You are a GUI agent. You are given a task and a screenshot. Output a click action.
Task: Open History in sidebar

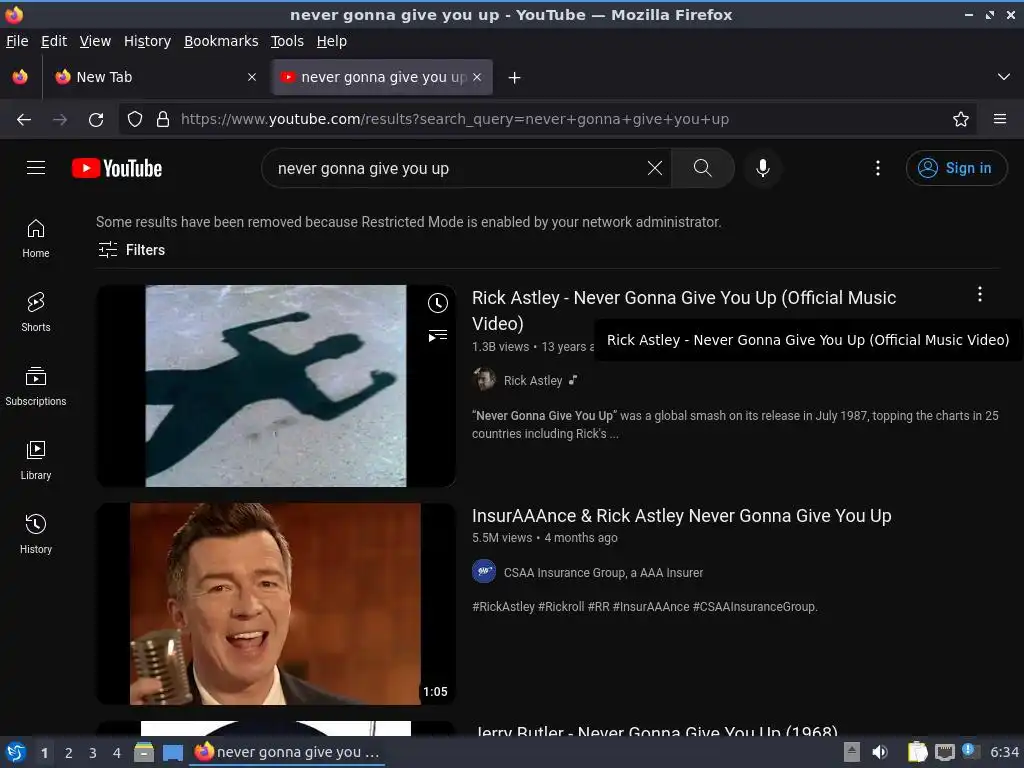click(36, 534)
